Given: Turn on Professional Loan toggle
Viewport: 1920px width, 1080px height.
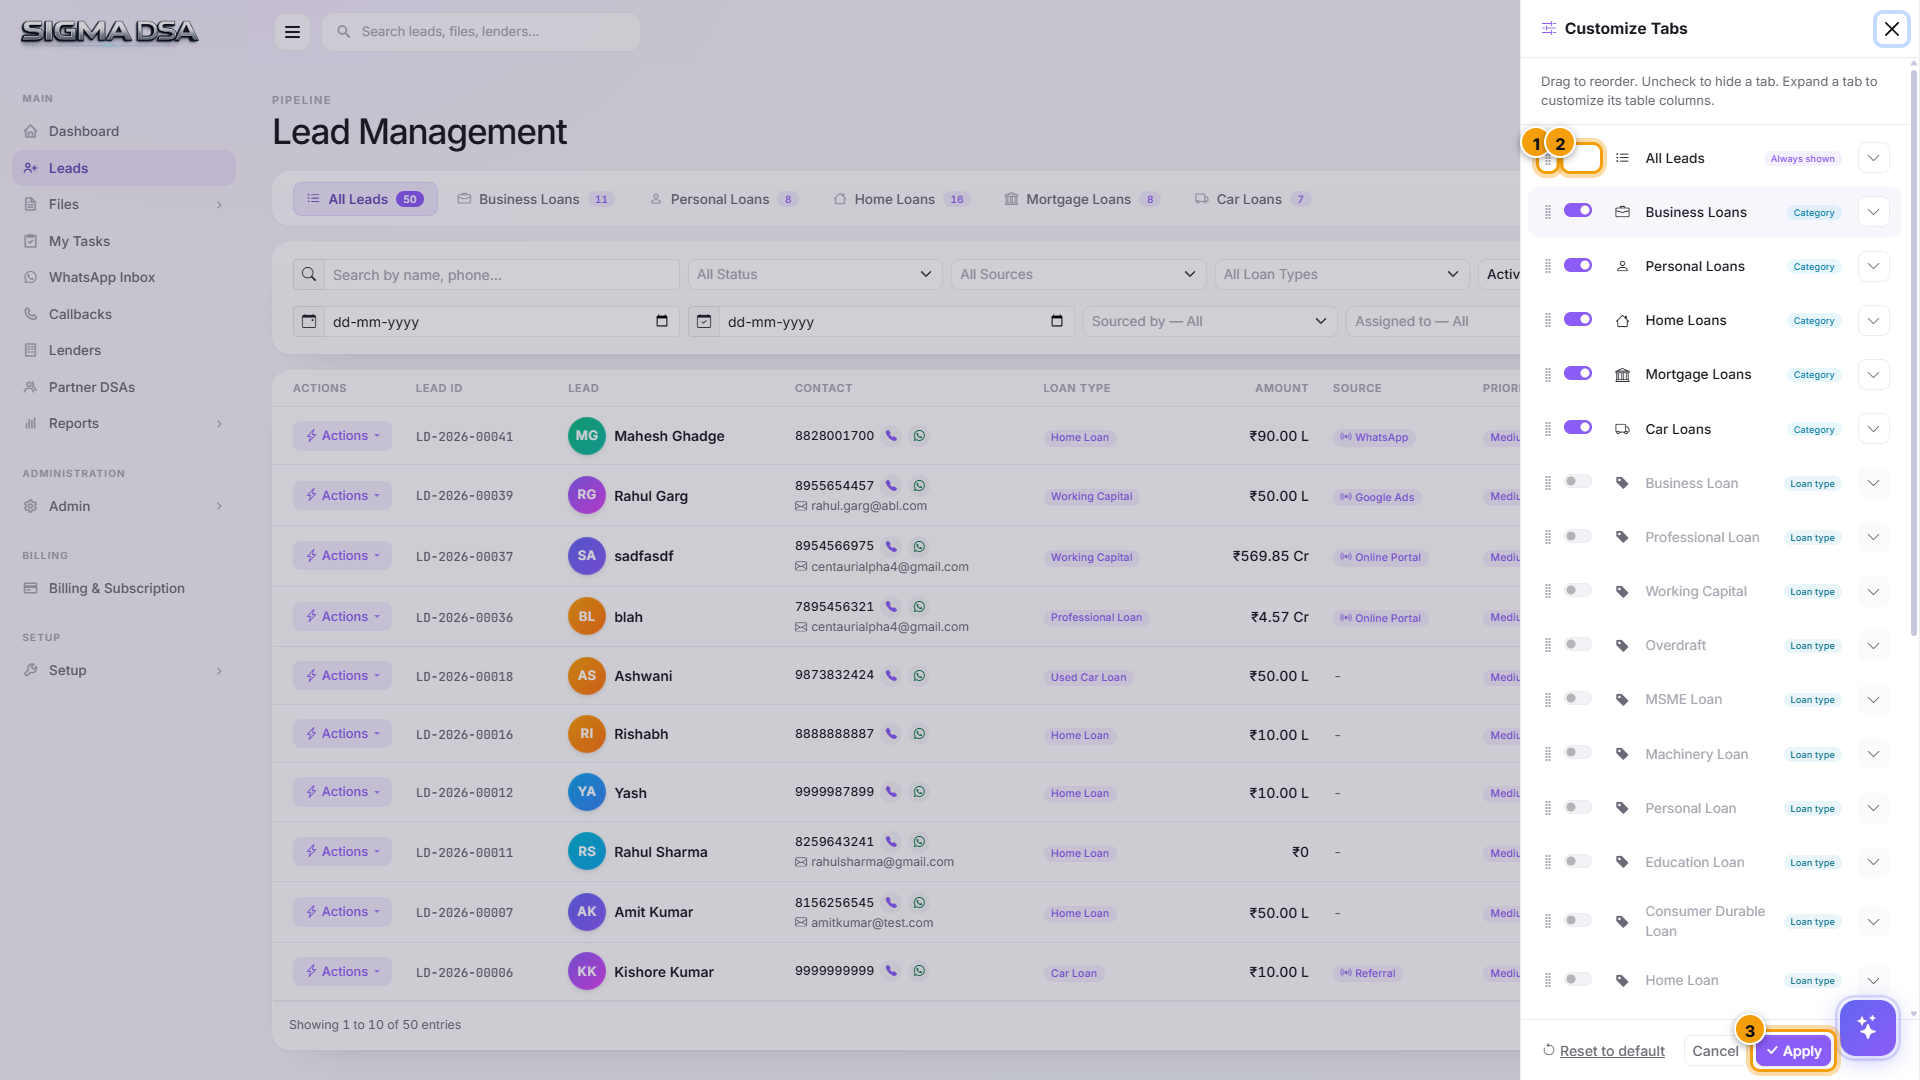Looking at the screenshot, I should tap(1578, 536).
